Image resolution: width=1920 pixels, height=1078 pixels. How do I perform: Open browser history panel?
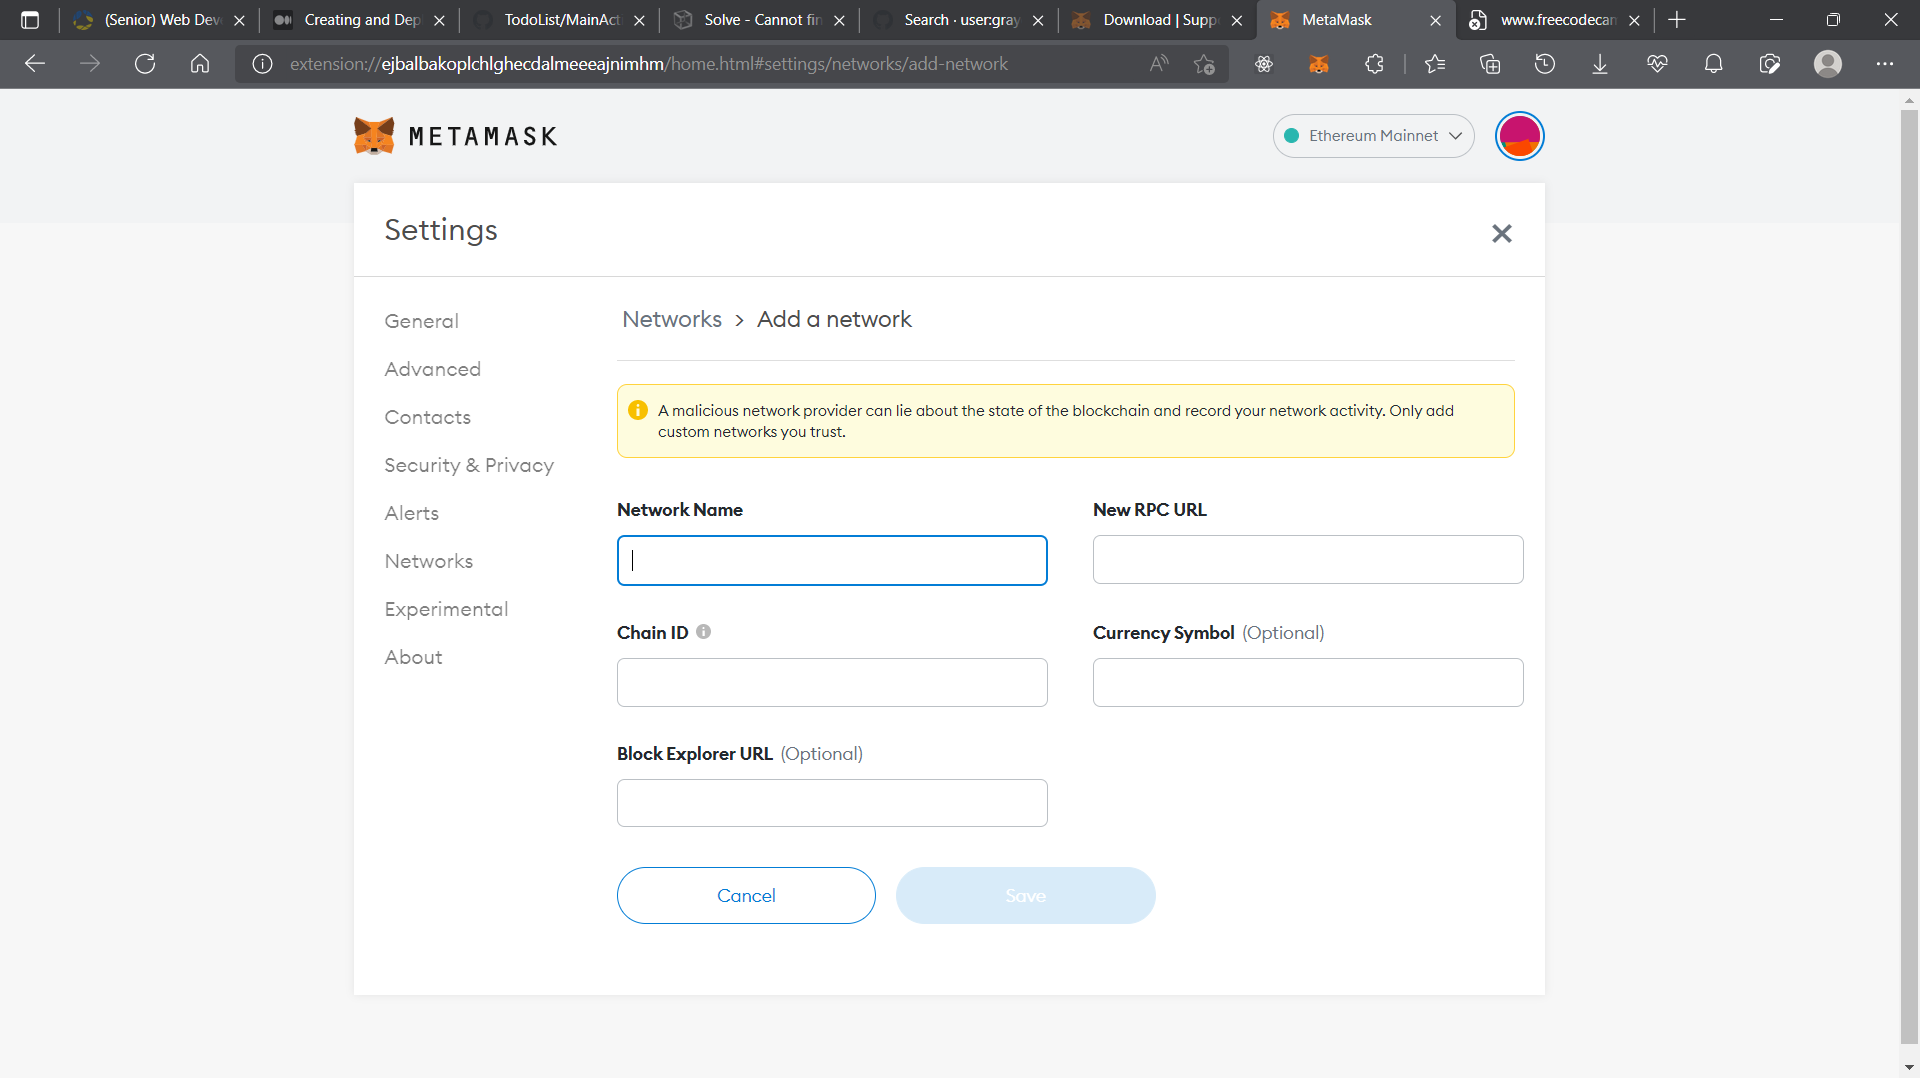[x=1545, y=64]
